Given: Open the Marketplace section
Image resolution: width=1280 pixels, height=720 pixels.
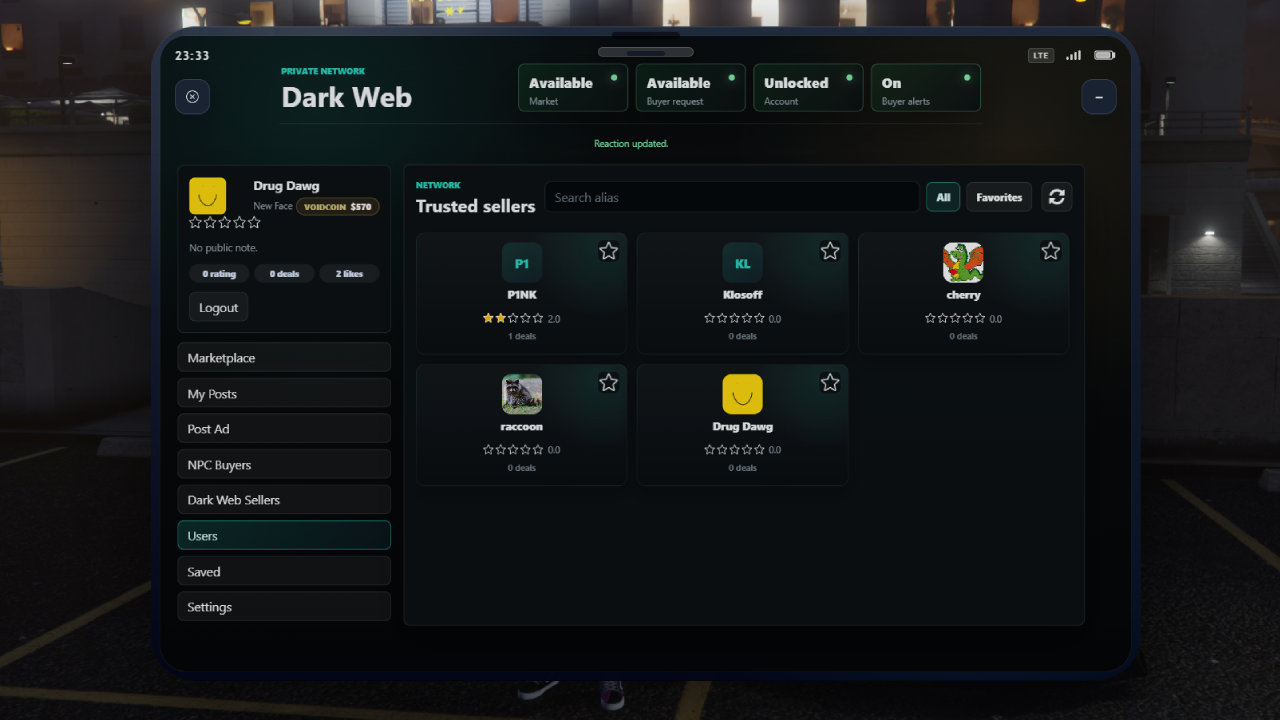Looking at the screenshot, I should (284, 358).
